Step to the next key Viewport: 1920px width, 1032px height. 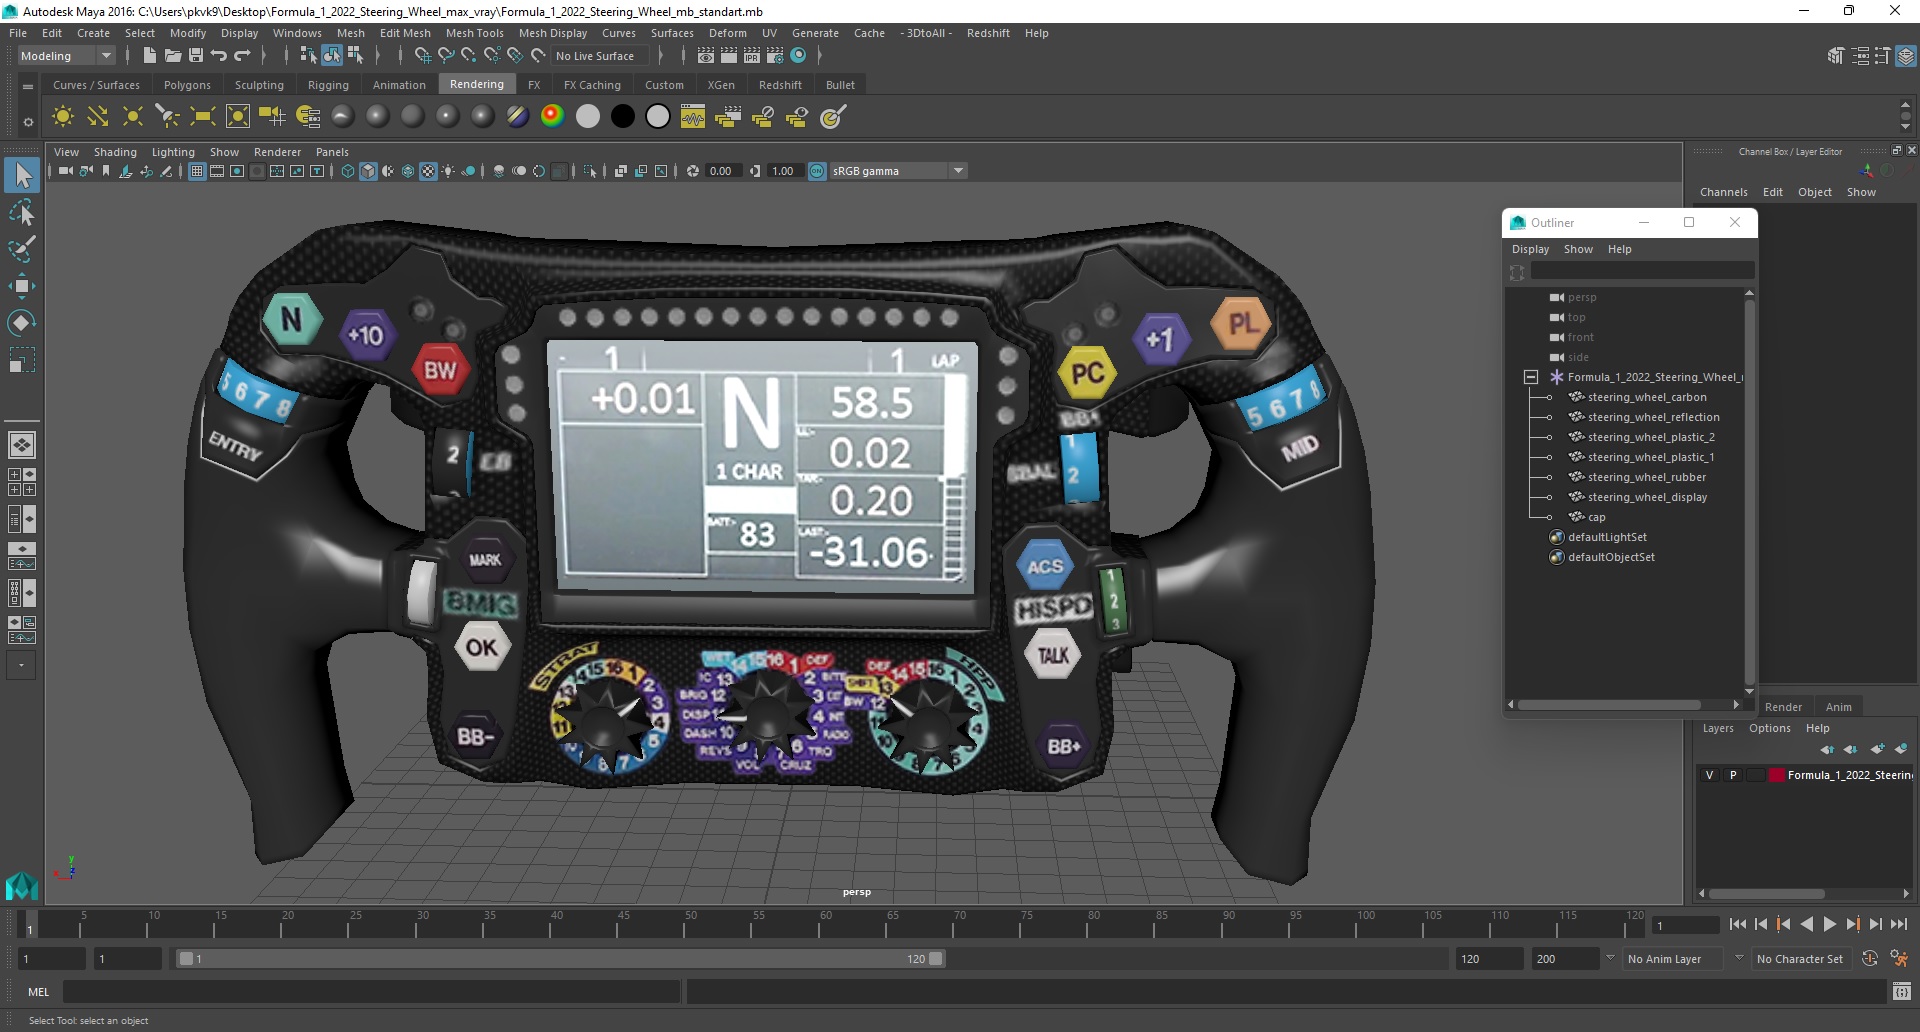(1852, 925)
